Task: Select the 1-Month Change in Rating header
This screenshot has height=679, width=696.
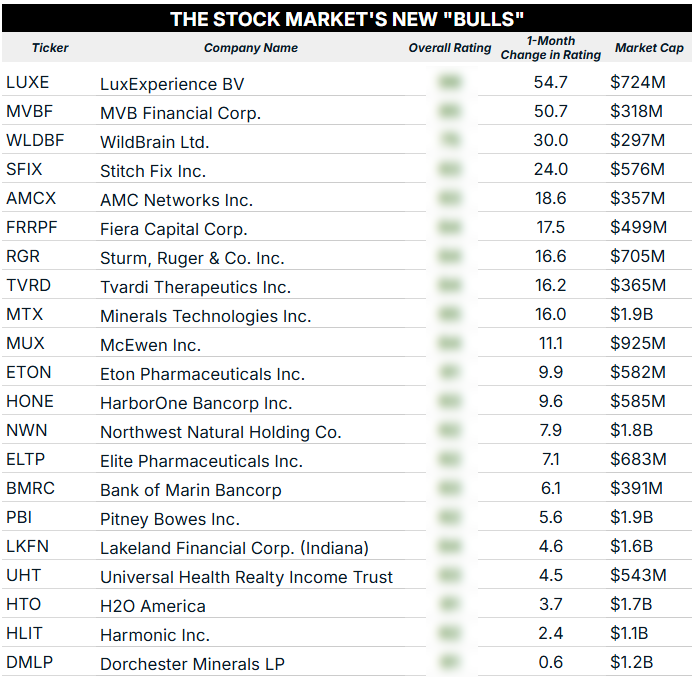Action: [x=551, y=48]
